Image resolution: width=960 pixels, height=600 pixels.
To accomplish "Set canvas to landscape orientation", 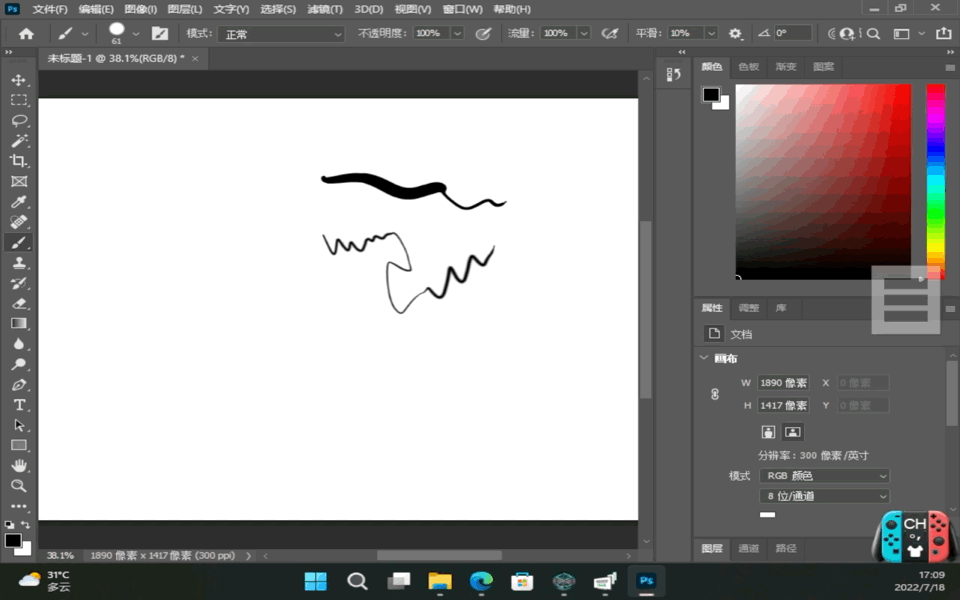I will click(793, 432).
